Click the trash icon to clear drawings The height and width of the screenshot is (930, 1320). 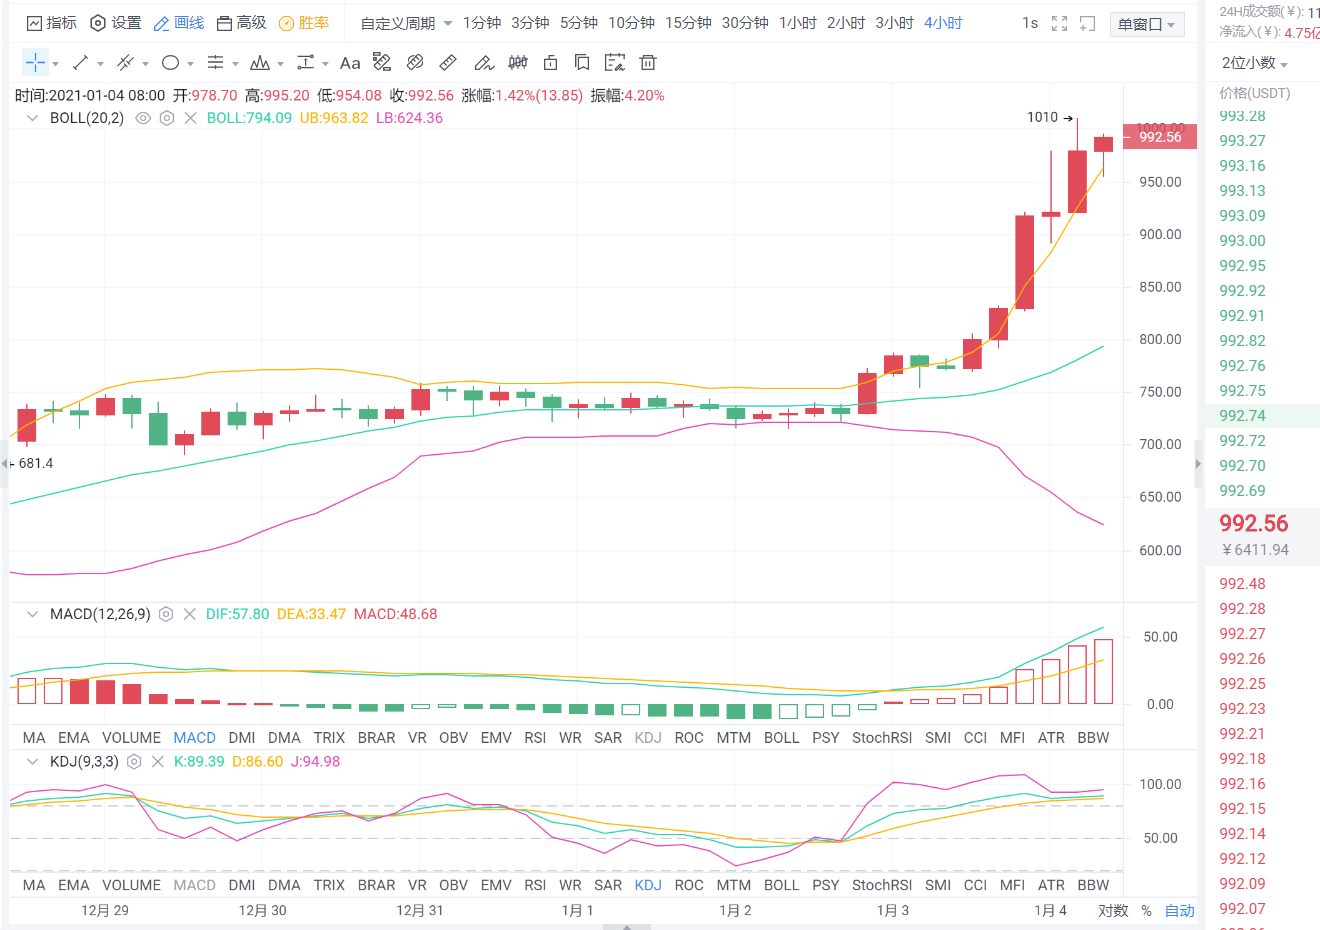pos(648,62)
